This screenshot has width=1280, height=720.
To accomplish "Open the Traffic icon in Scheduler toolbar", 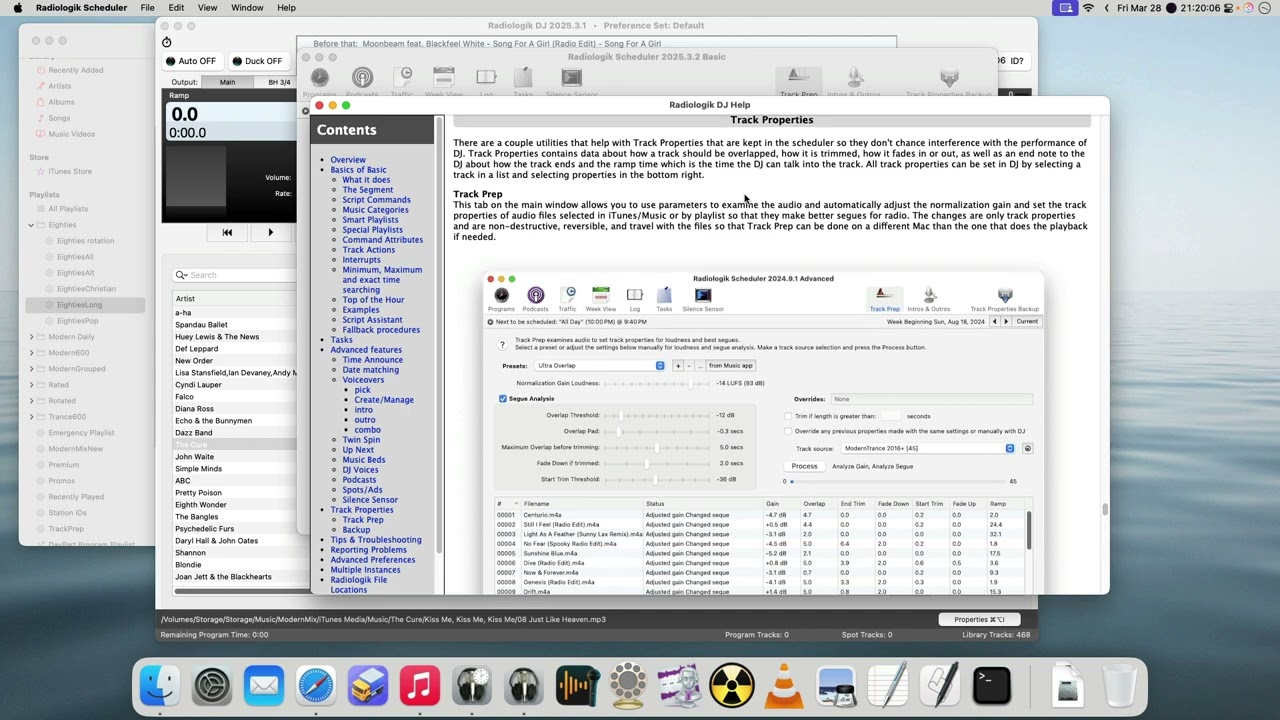I will tap(402, 82).
